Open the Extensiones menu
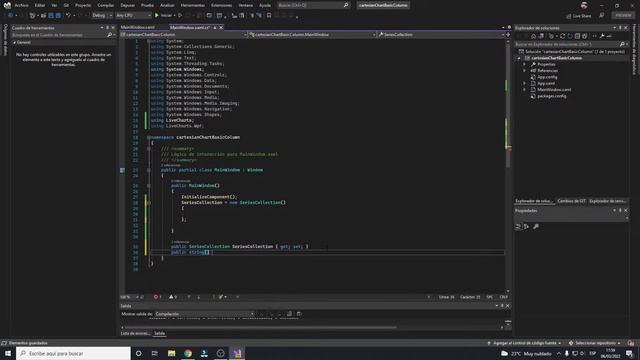 click(x=221, y=5)
